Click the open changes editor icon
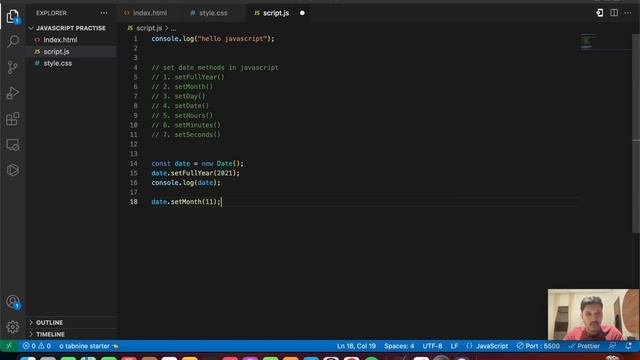This screenshot has height=360, width=640. (x=599, y=13)
